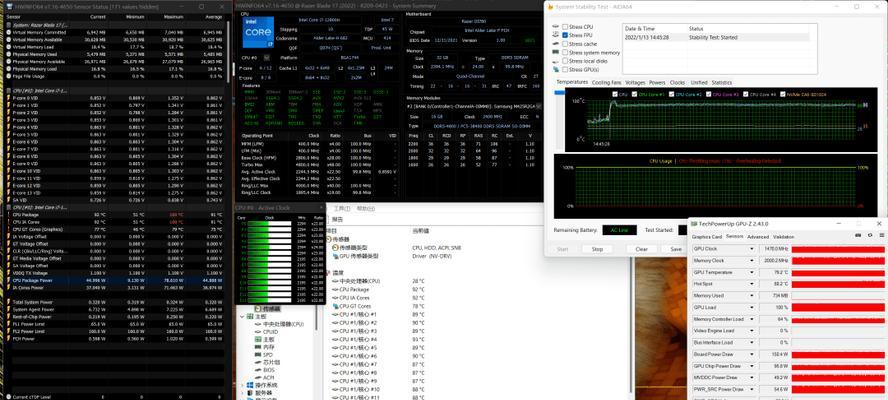Switch to the Voltages tab in AIDA64
888x400 pixels.
pyautogui.click(x=635, y=83)
